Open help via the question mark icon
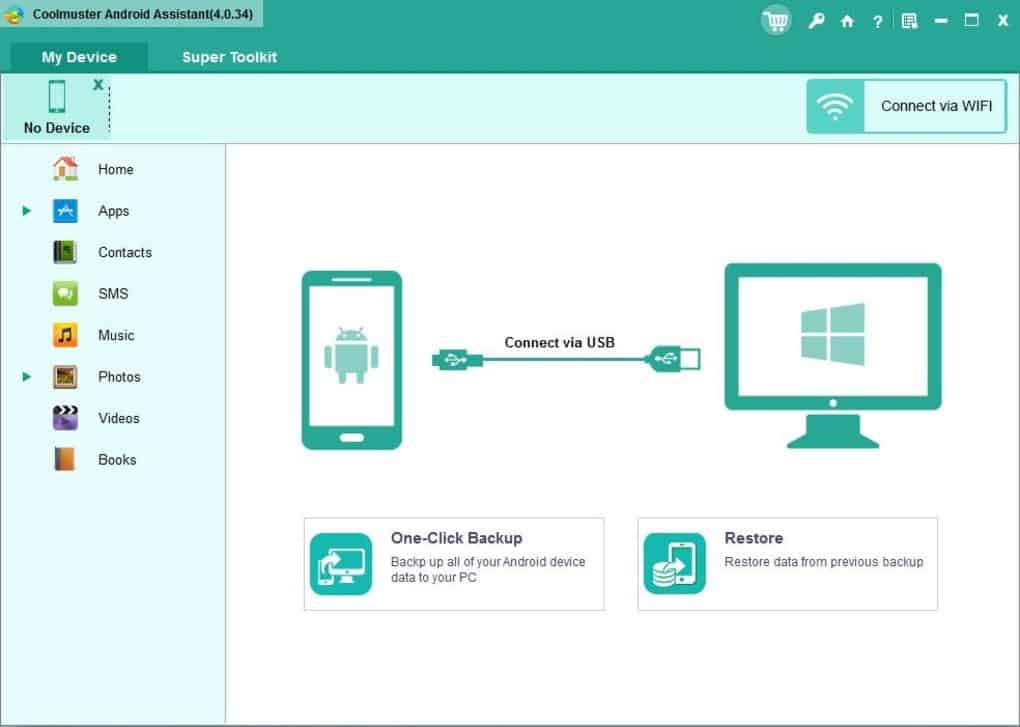The width and height of the screenshot is (1020, 727). [x=877, y=20]
